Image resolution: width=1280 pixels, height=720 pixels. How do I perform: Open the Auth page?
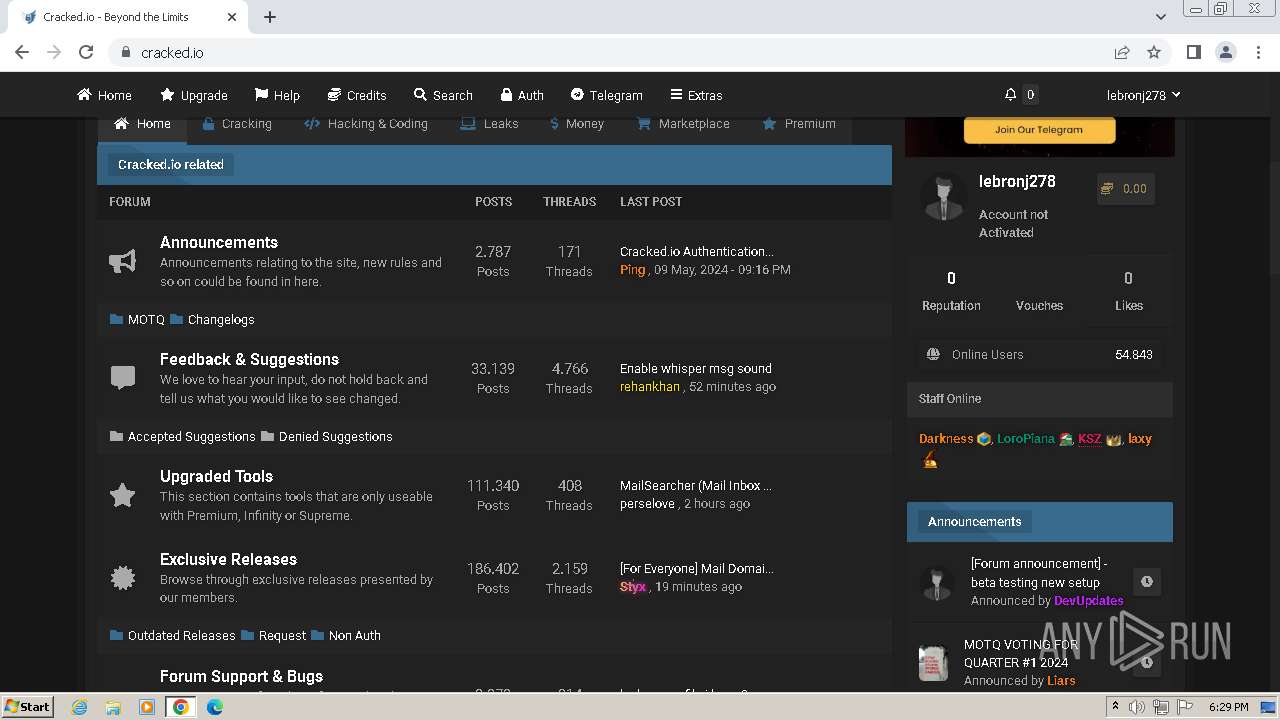[x=522, y=95]
